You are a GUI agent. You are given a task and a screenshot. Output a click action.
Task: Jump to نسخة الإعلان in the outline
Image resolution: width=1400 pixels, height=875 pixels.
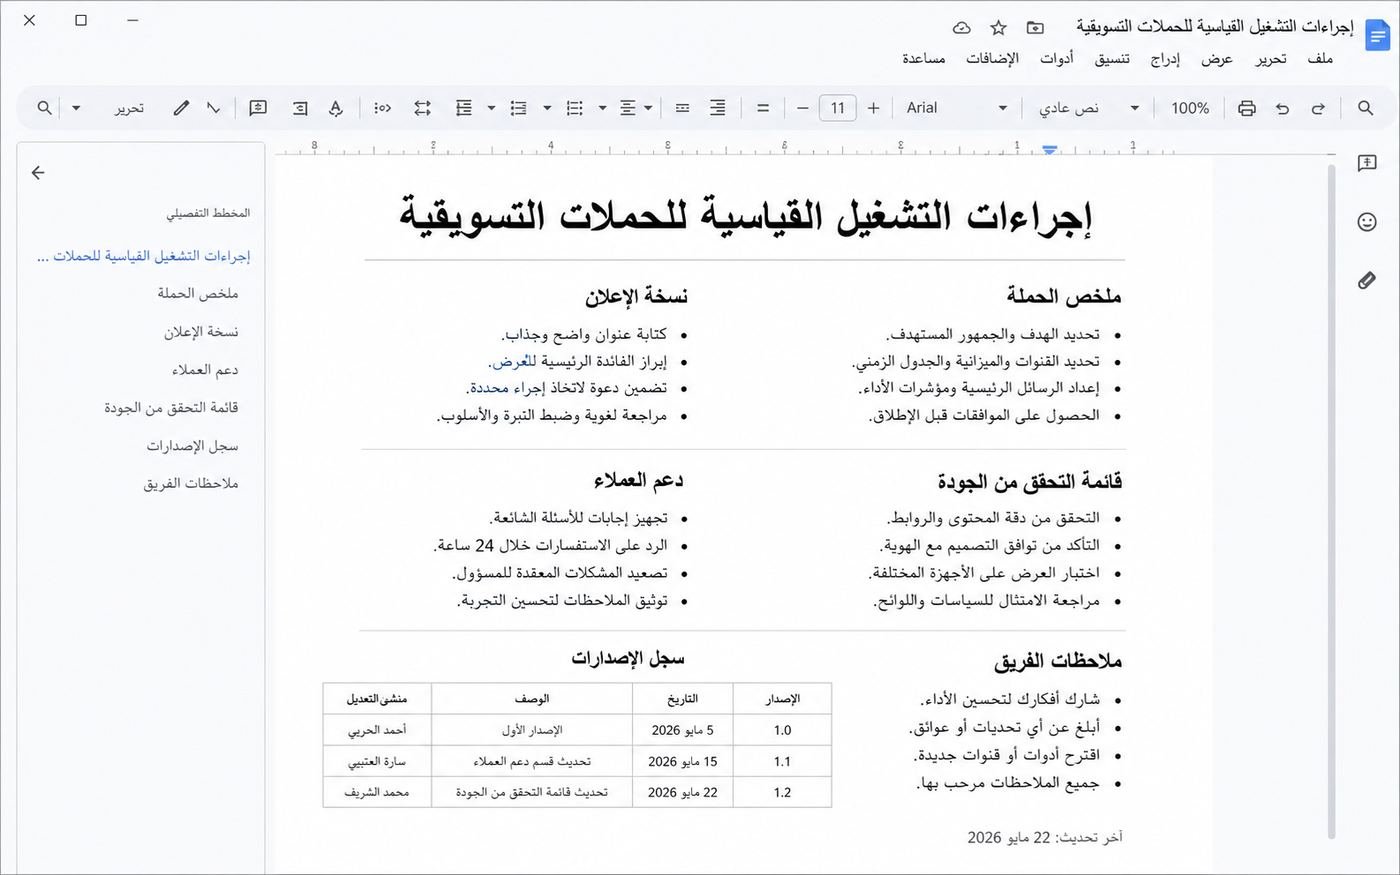tap(201, 331)
